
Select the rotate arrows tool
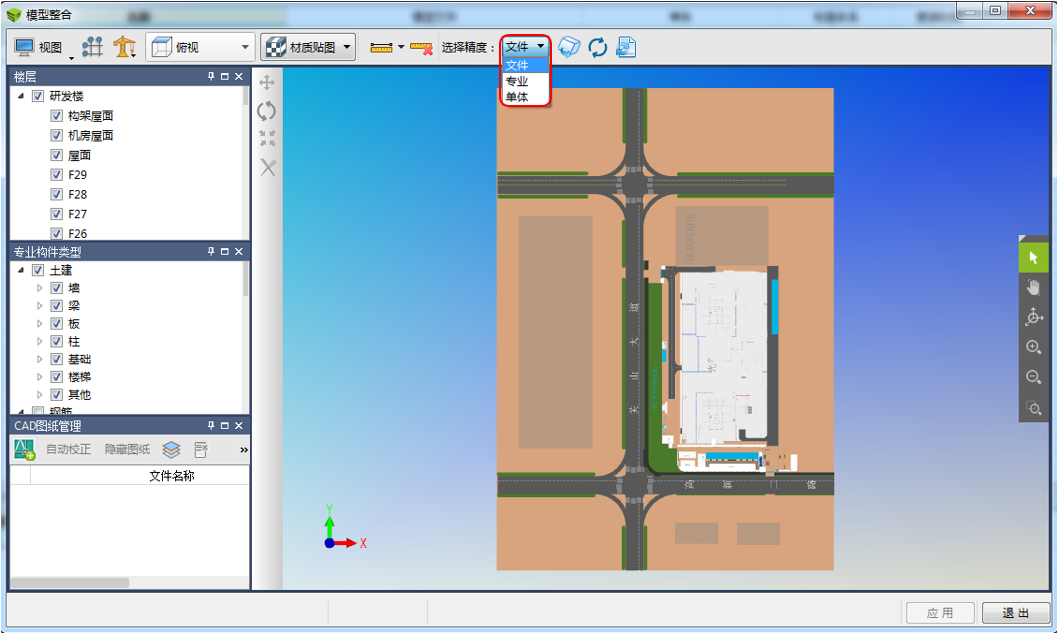[267, 111]
